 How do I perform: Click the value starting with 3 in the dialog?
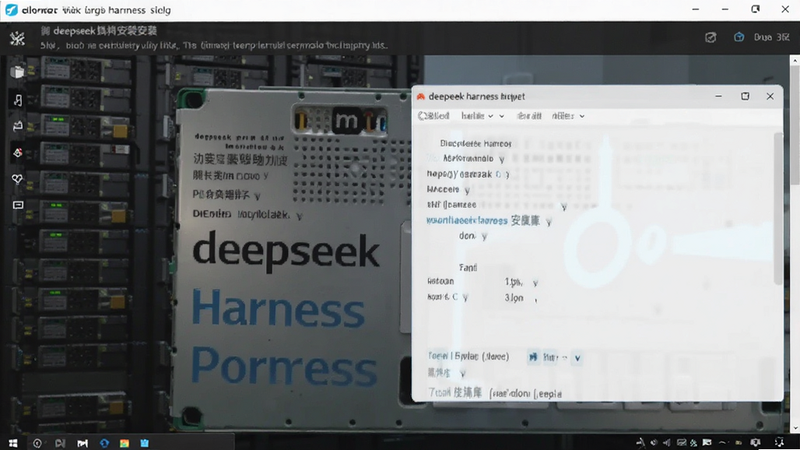(x=514, y=297)
